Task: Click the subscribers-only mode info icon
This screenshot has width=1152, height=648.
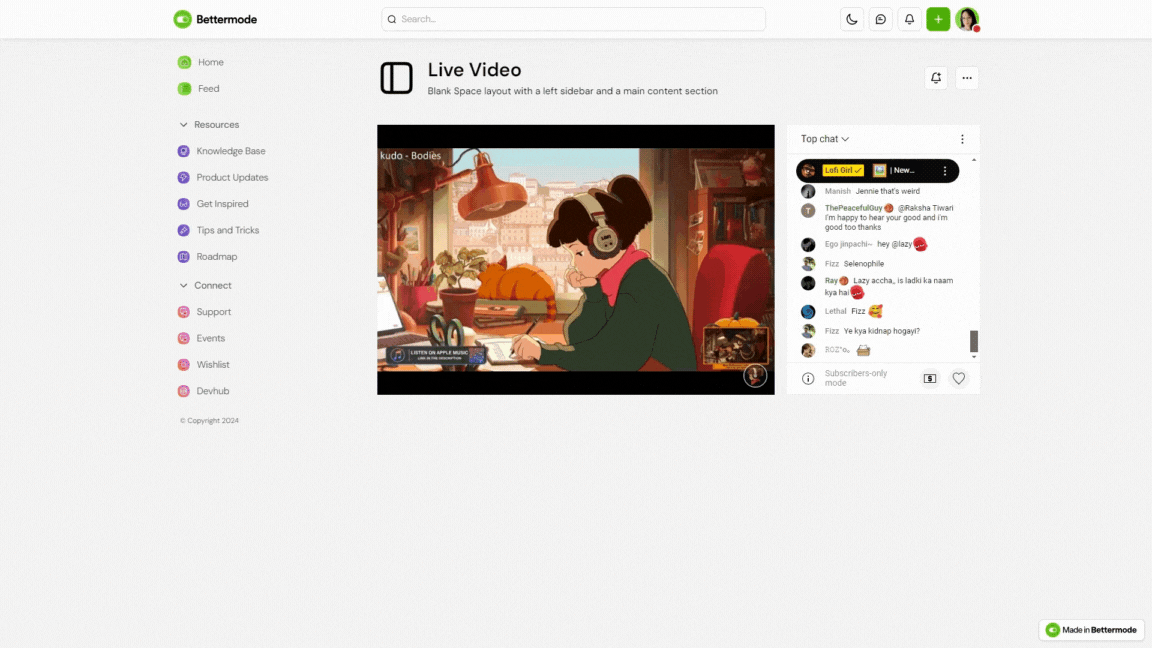Action: [808, 378]
